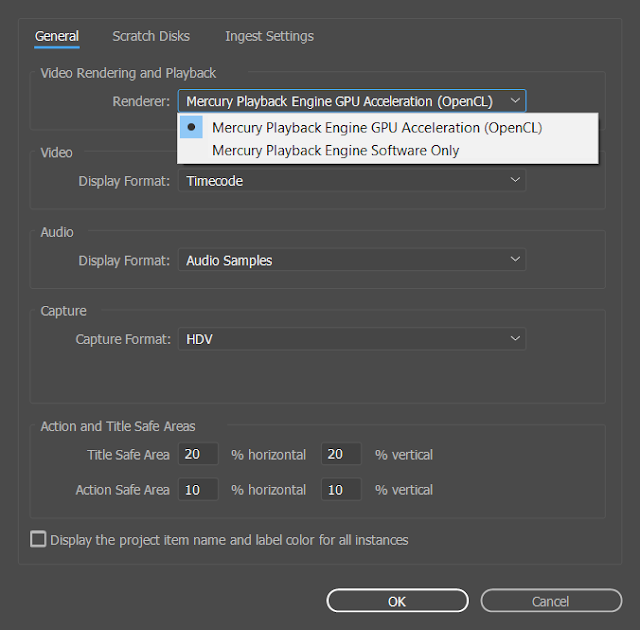Click Title Safe Area horizontal percentage field

coord(198,454)
